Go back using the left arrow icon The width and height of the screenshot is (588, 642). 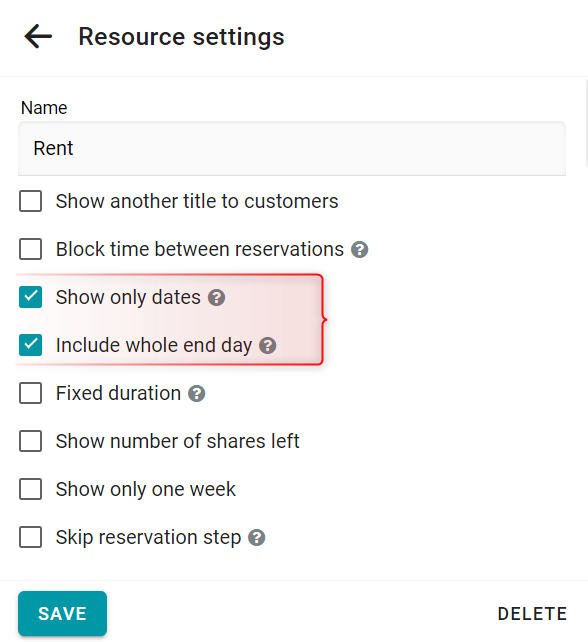pos(38,36)
